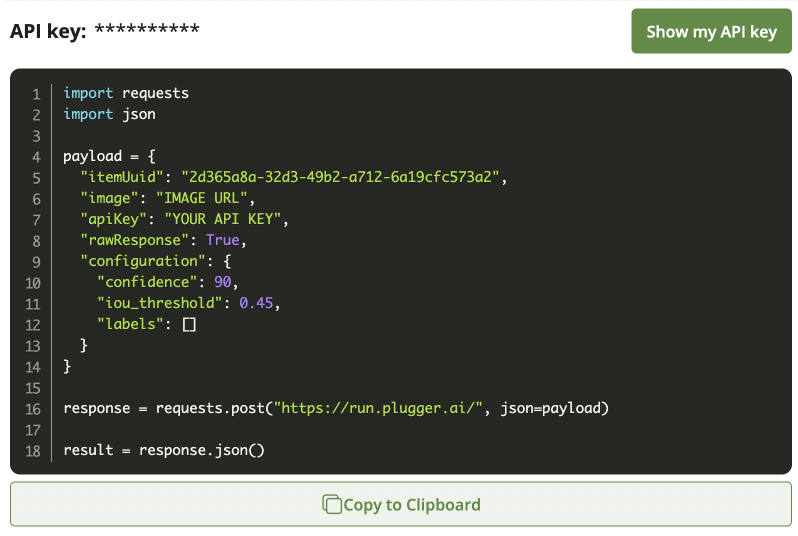Click the itemUuid string value in code
Screen dimensions: 798x536
(x=340, y=177)
